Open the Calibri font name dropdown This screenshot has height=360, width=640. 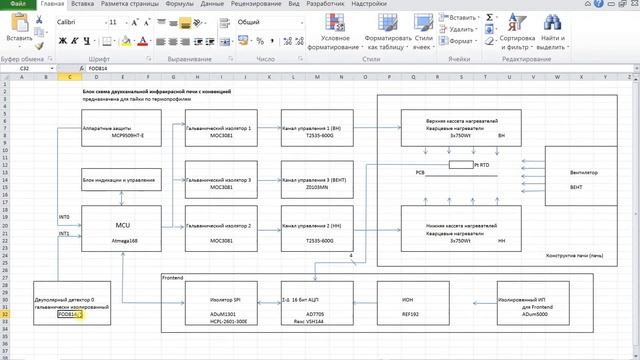106,22
